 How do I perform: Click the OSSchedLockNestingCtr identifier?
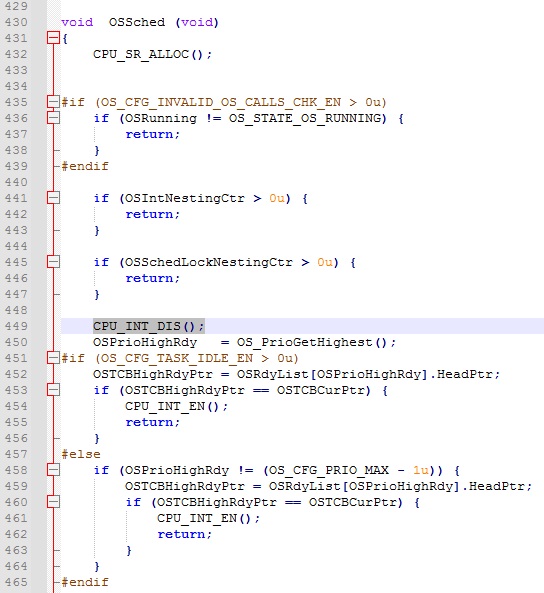[208, 262]
